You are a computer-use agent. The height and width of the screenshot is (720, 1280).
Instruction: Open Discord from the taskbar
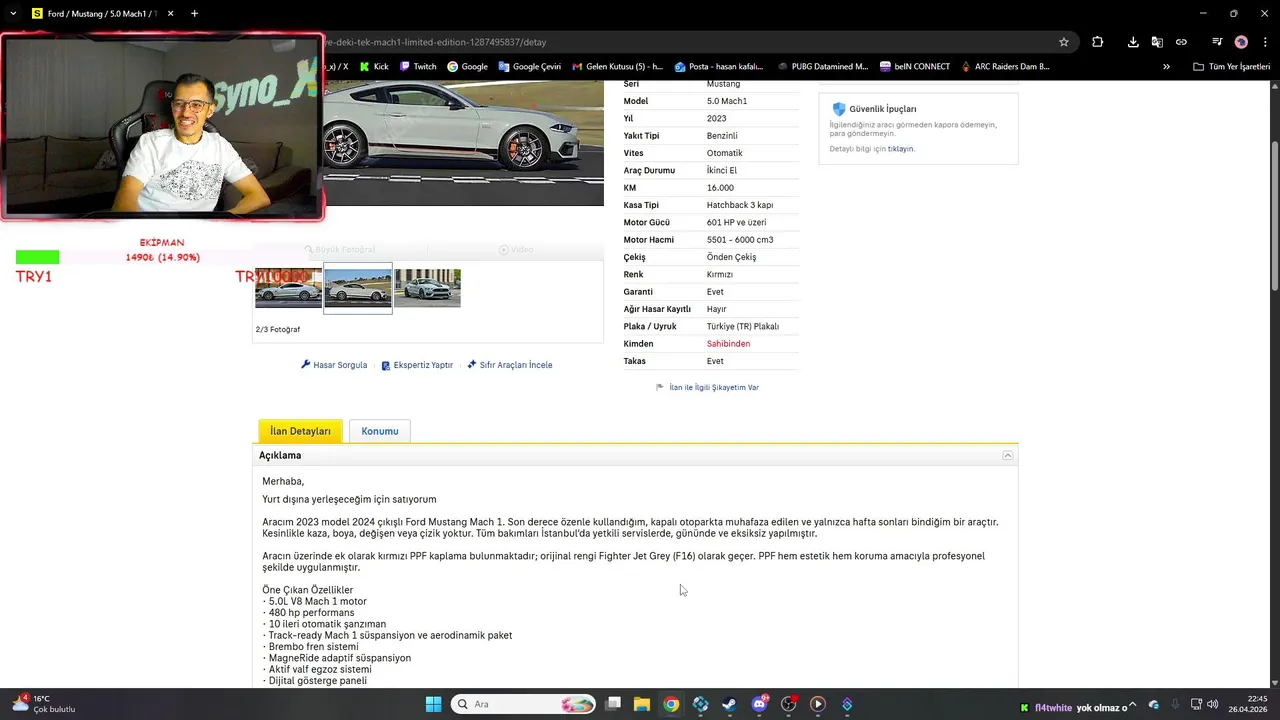(759, 704)
